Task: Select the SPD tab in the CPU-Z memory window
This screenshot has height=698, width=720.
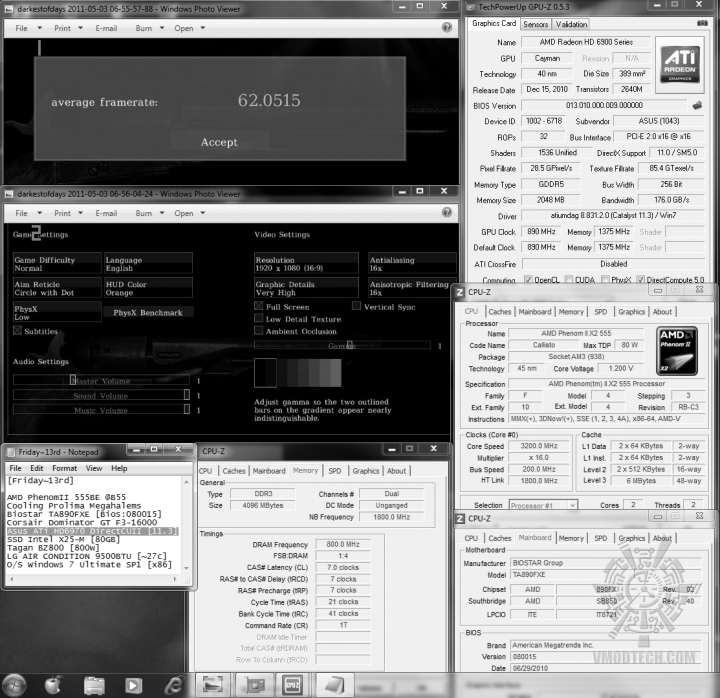Action: pos(335,471)
